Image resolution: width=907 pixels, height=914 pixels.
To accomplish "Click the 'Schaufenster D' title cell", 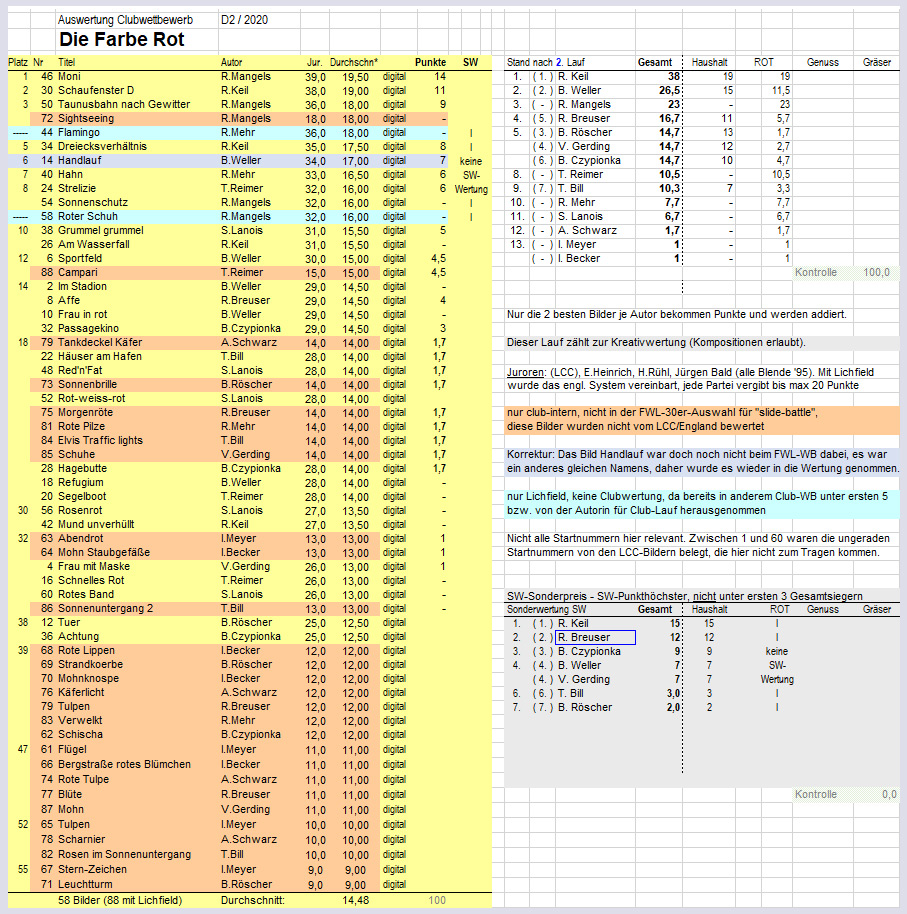I will (x=96, y=90).
